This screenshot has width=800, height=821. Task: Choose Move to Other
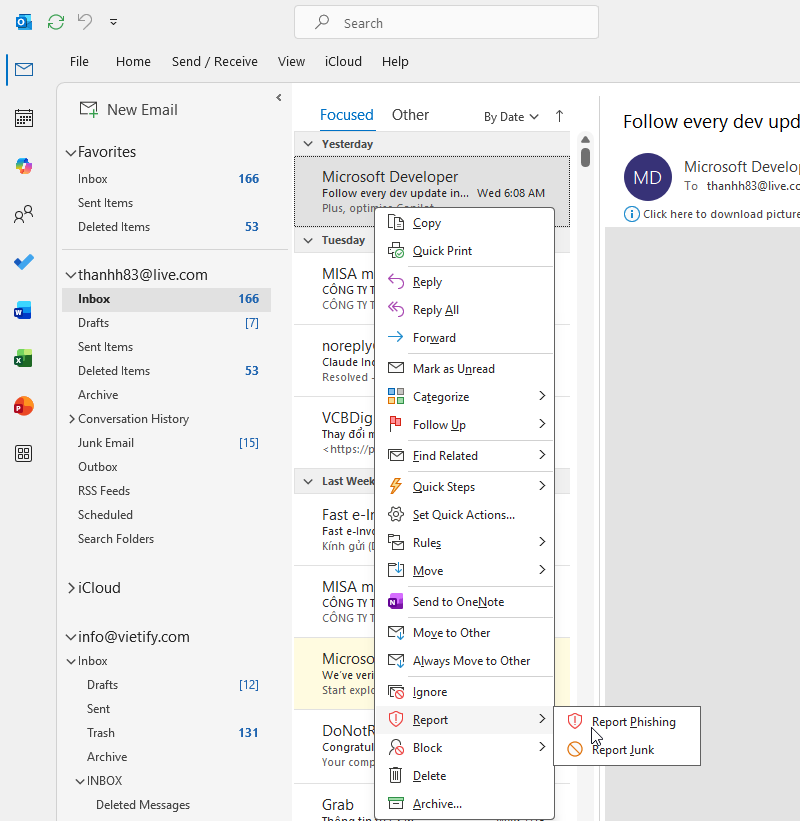point(464,633)
